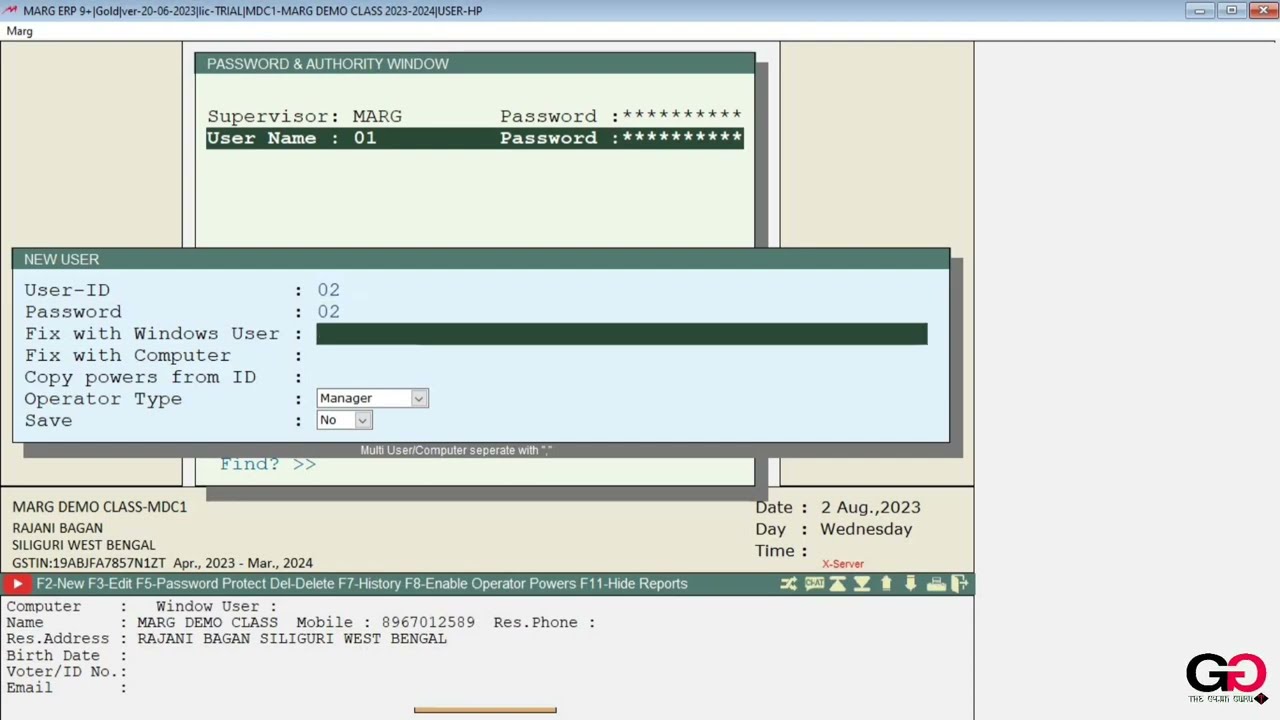Viewport: 1280px width, 720px height.
Task: Click MARG DEMO CLASS-MDC1 company name
Action: pos(100,507)
